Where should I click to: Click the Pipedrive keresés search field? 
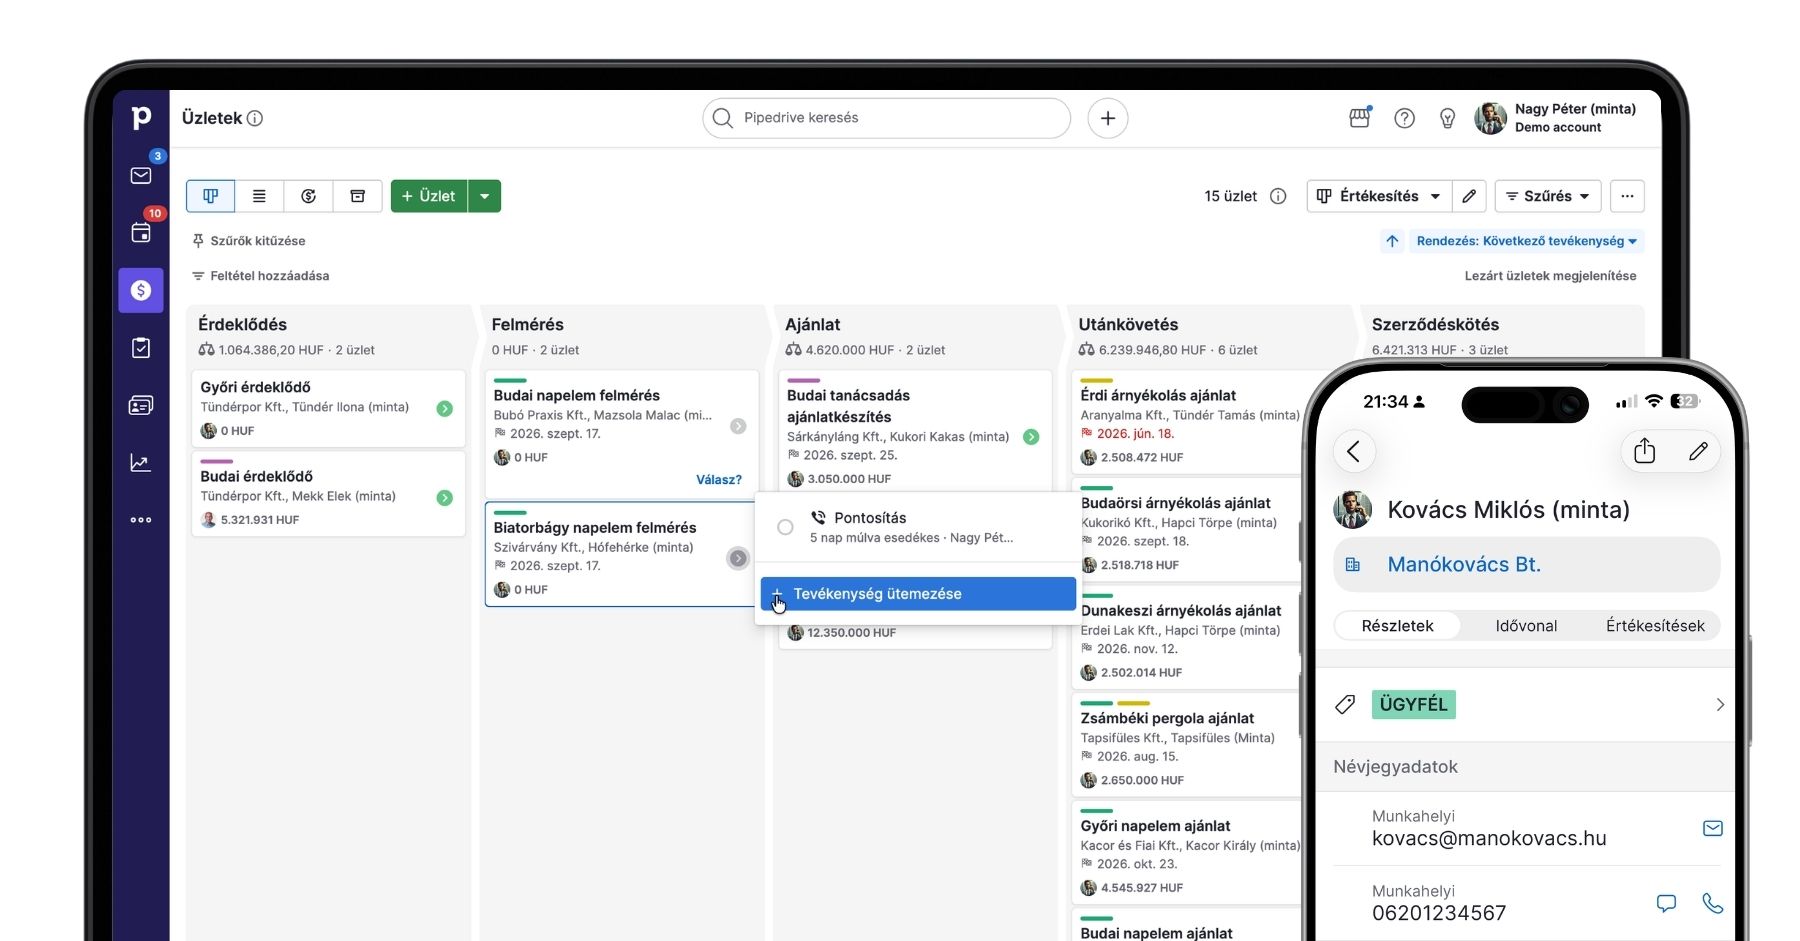pyautogui.click(x=886, y=118)
